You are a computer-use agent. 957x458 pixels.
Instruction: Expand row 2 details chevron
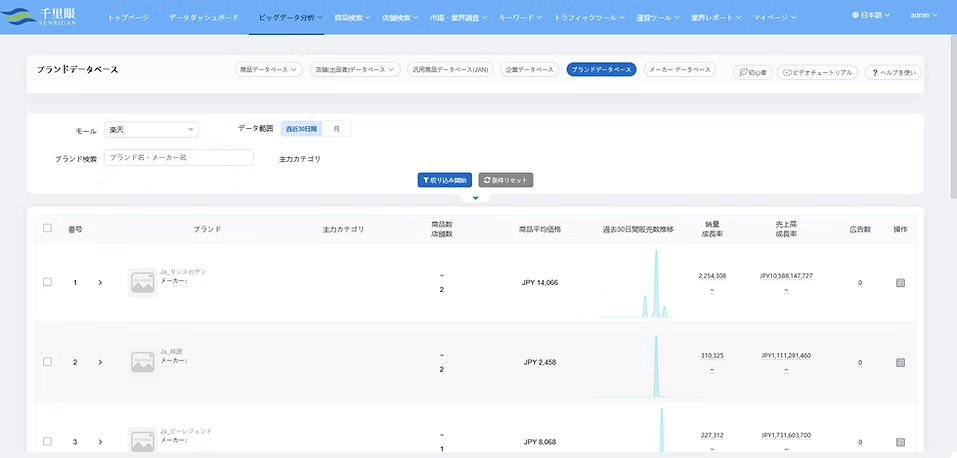coord(100,362)
